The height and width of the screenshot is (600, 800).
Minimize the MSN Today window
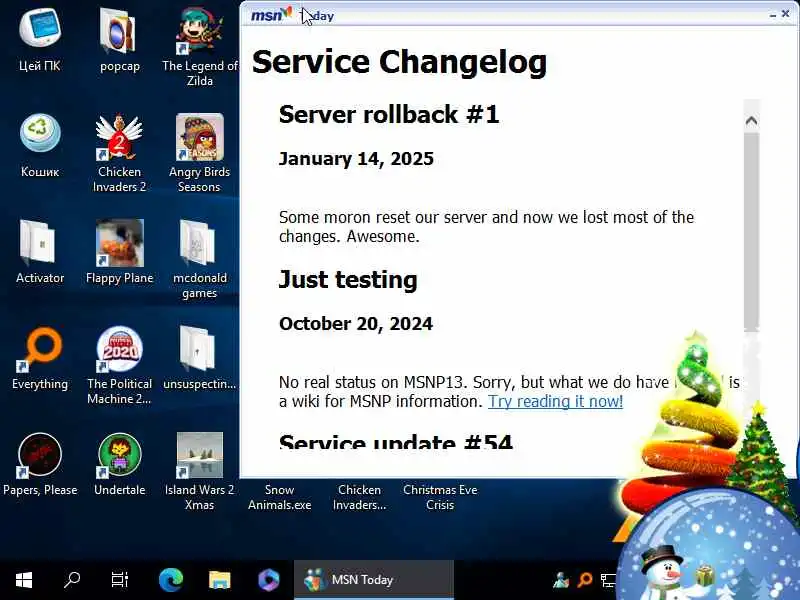(x=773, y=16)
